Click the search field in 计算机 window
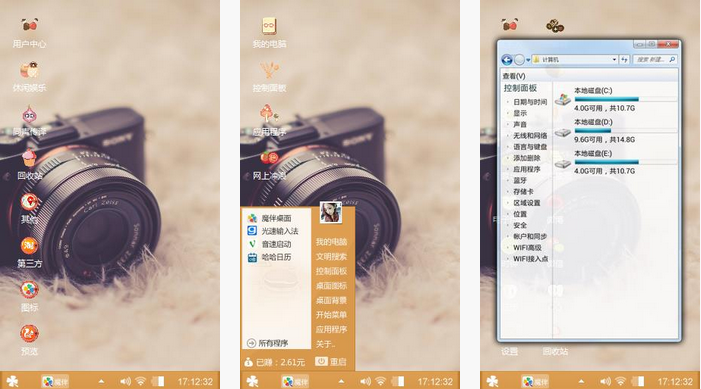701x389 pixels. 655,59
